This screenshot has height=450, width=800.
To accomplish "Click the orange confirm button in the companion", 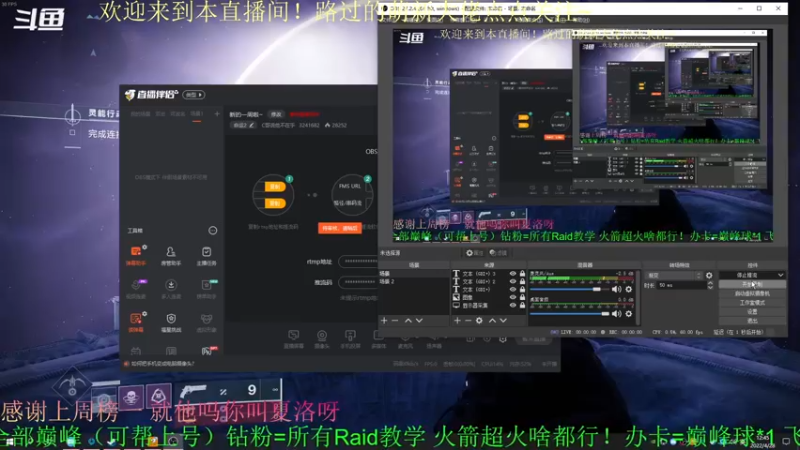I will pyautogui.click(x=340, y=228).
